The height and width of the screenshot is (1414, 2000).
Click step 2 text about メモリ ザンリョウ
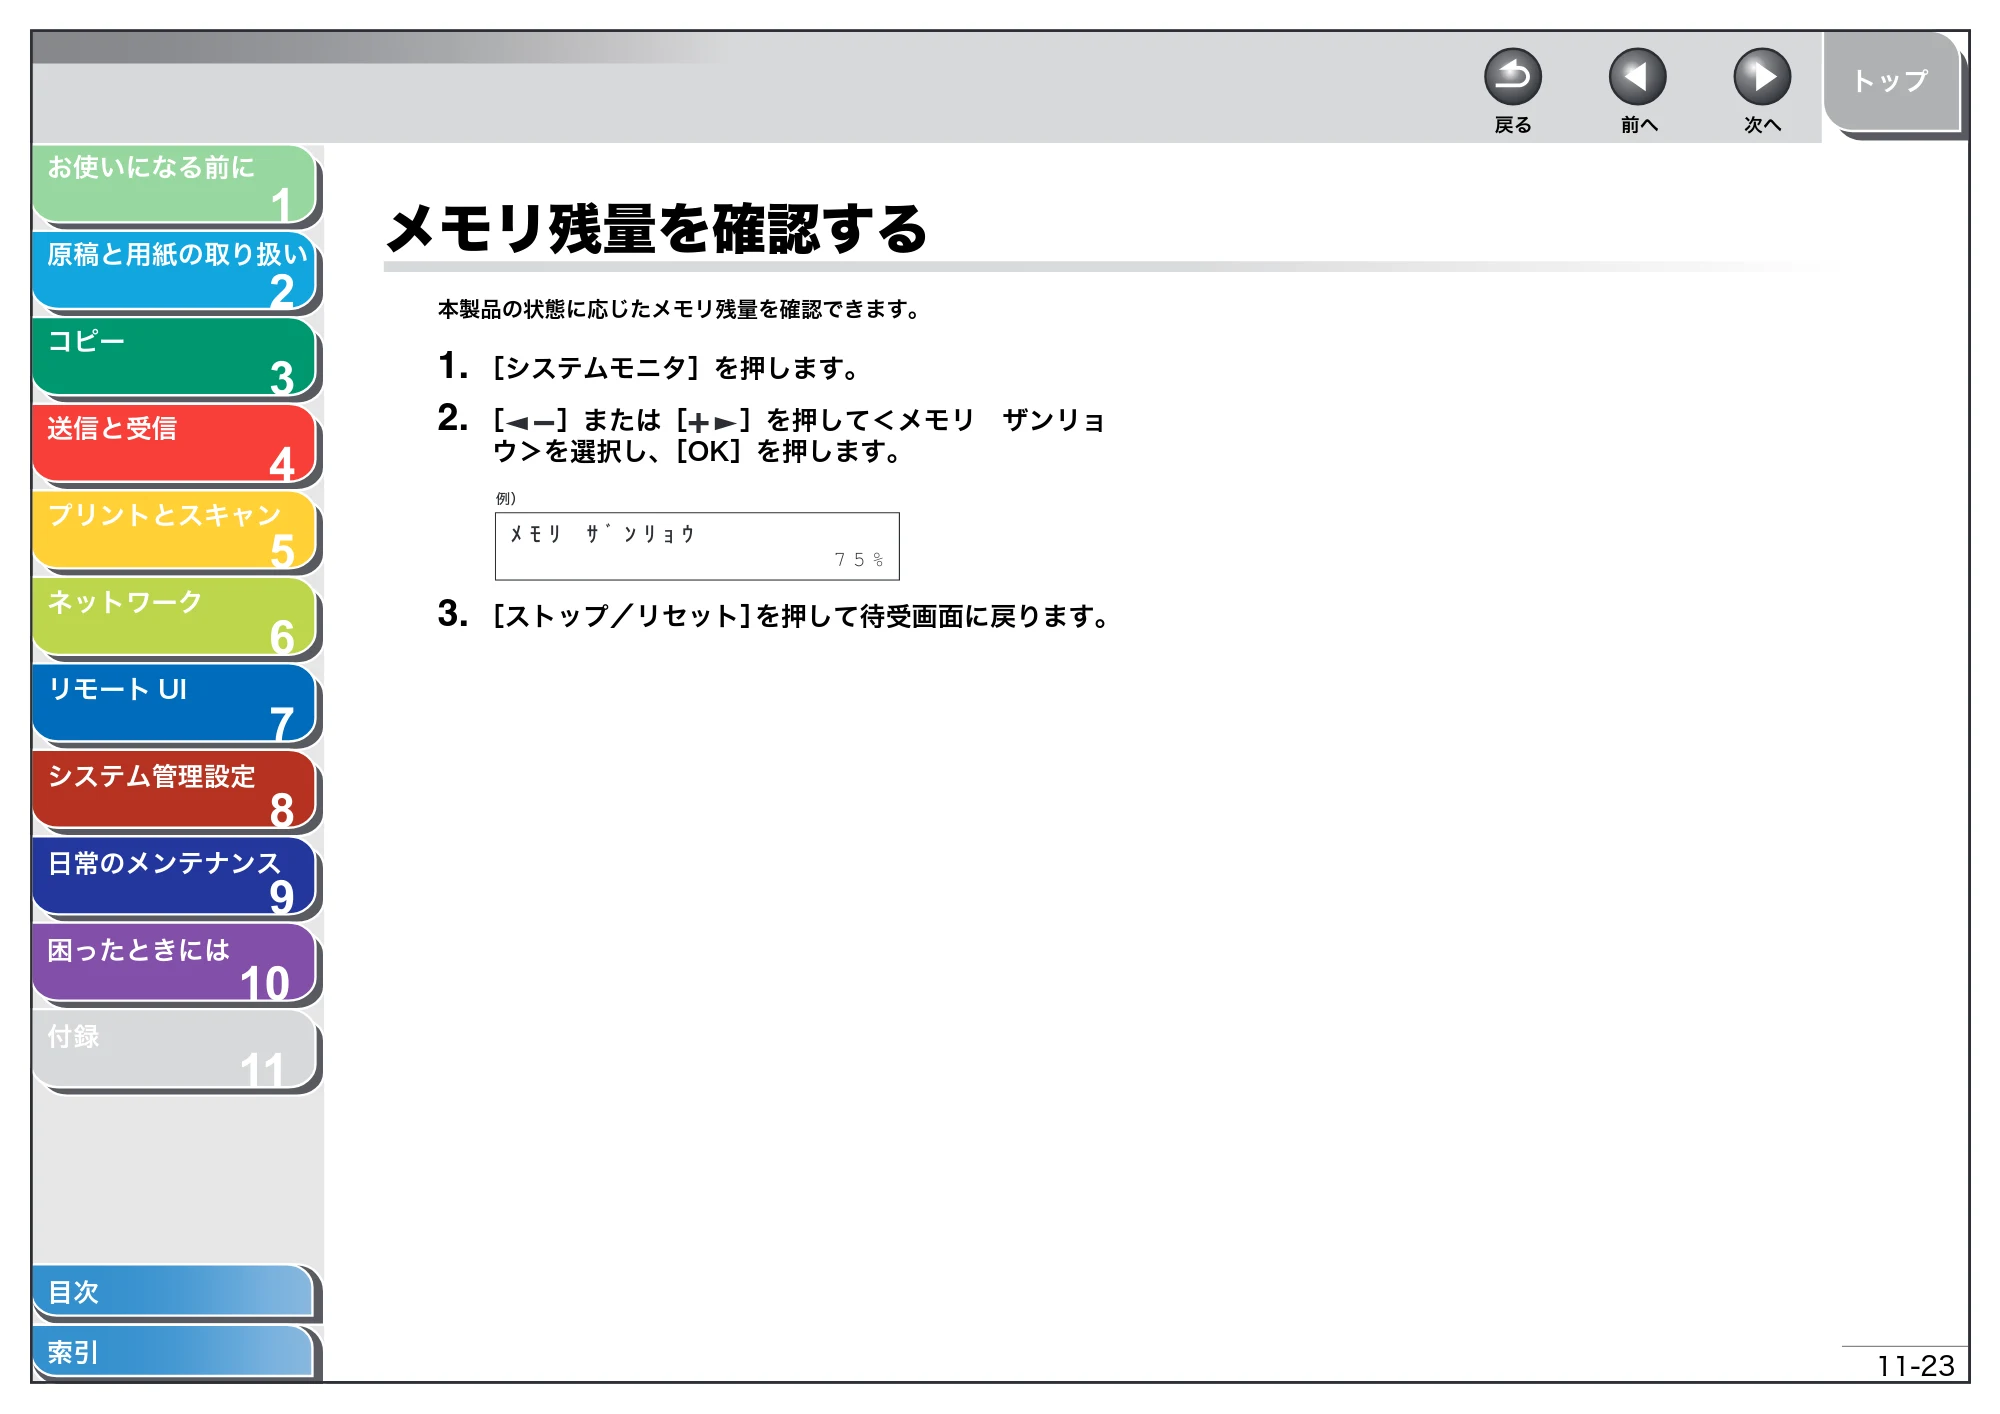pos(799,435)
